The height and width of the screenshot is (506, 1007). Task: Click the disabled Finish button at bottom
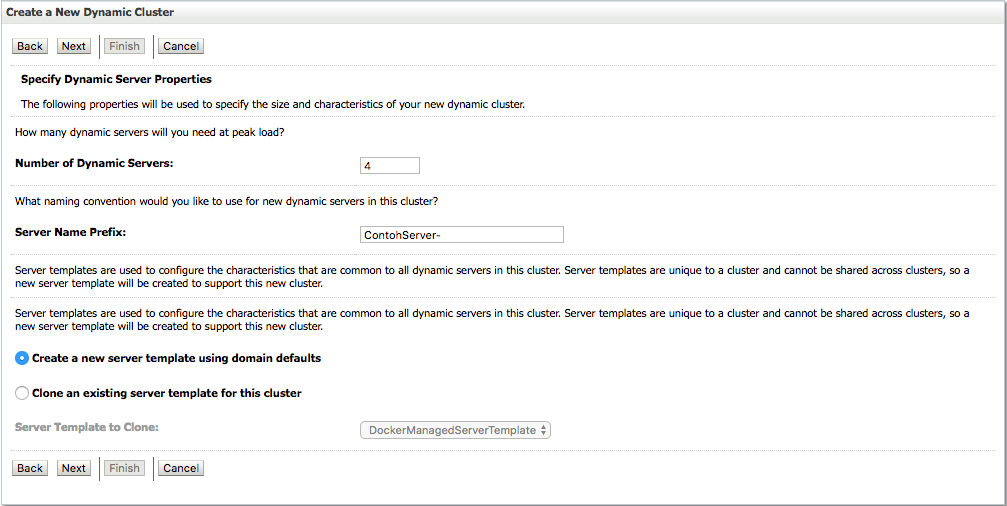click(125, 468)
